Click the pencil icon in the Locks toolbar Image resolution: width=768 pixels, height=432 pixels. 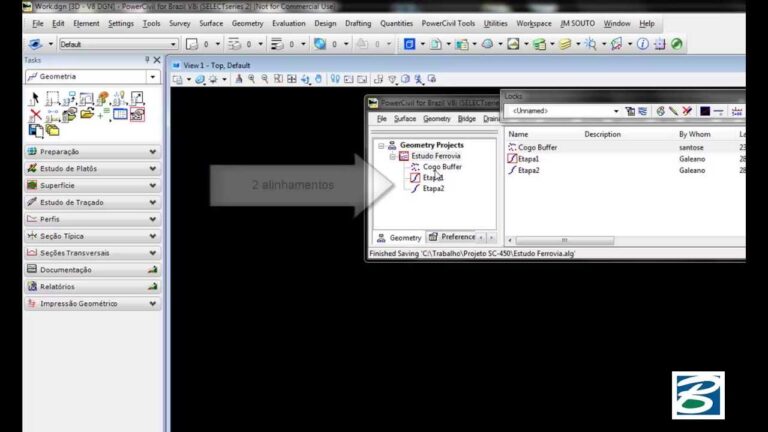point(673,111)
